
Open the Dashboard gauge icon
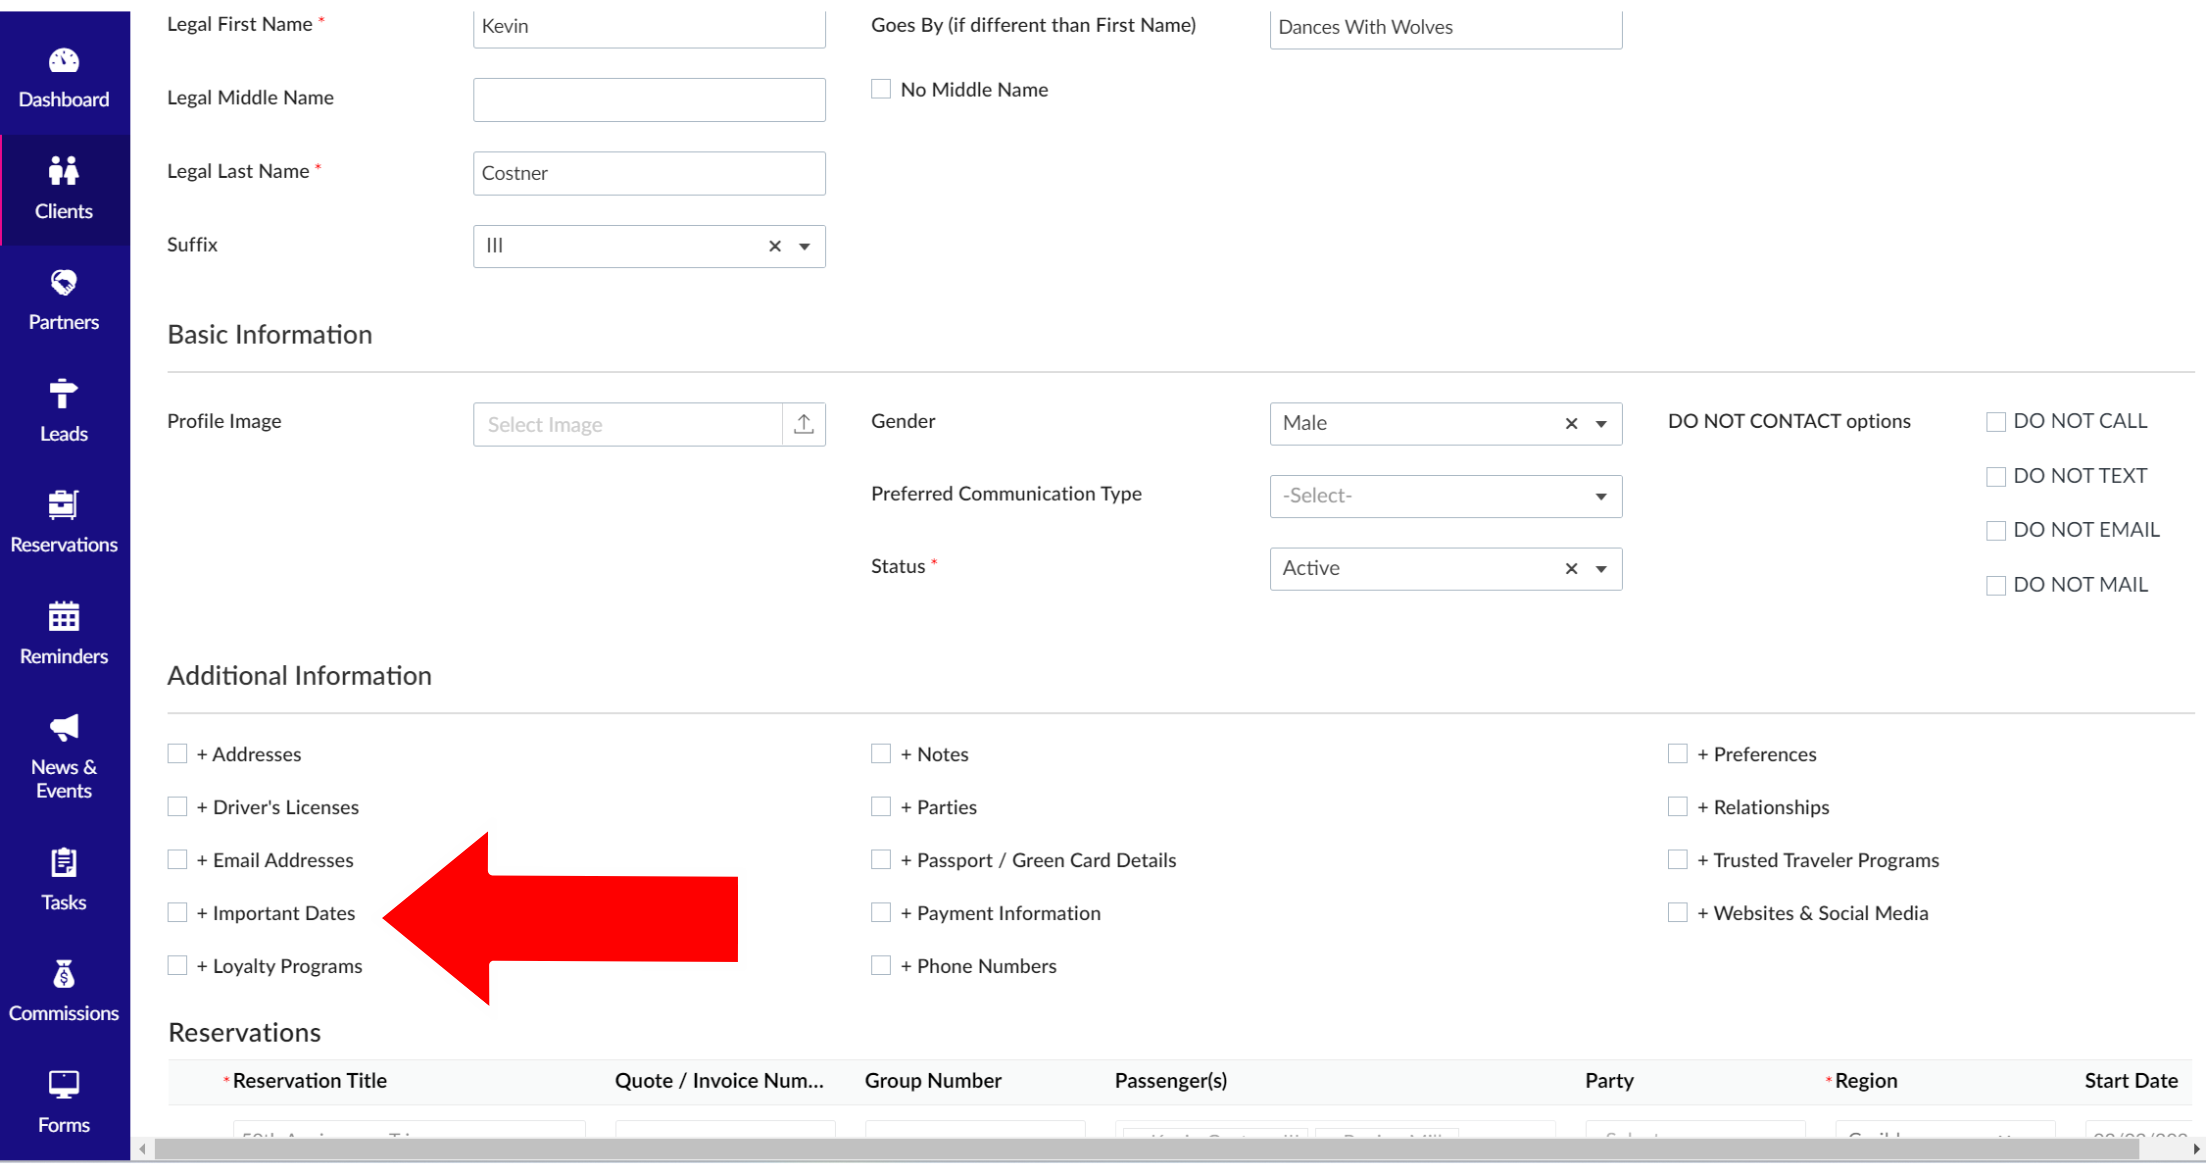pos(63,61)
